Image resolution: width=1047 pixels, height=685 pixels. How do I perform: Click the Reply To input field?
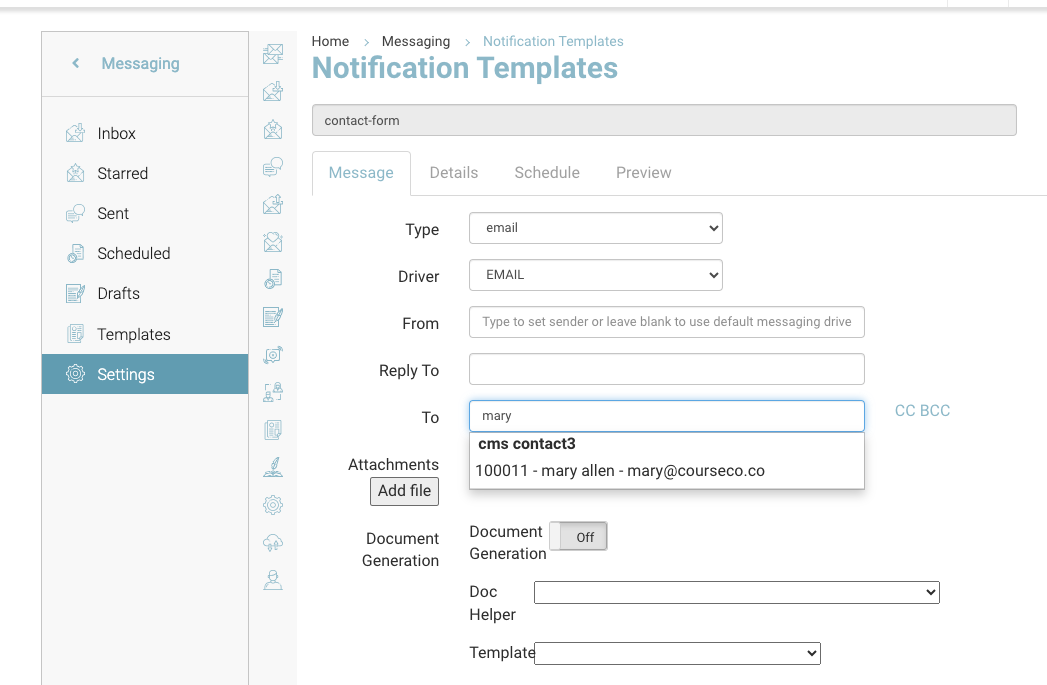click(666, 369)
